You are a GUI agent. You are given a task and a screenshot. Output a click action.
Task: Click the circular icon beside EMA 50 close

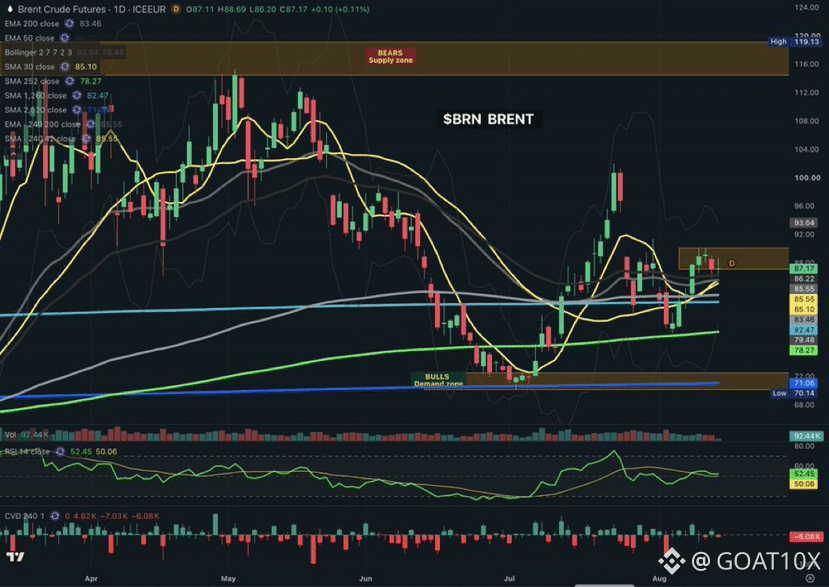[65, 38]
